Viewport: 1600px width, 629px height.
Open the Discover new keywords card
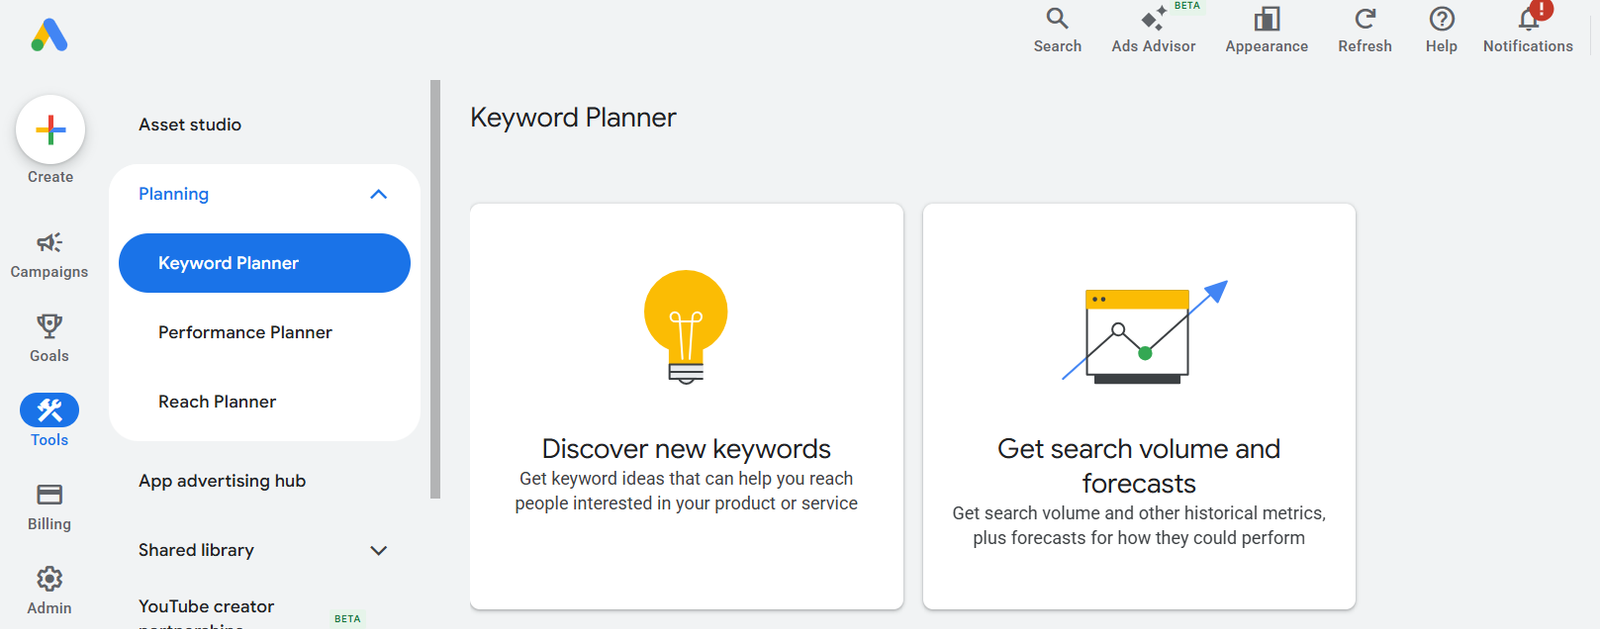click(686, 406)
